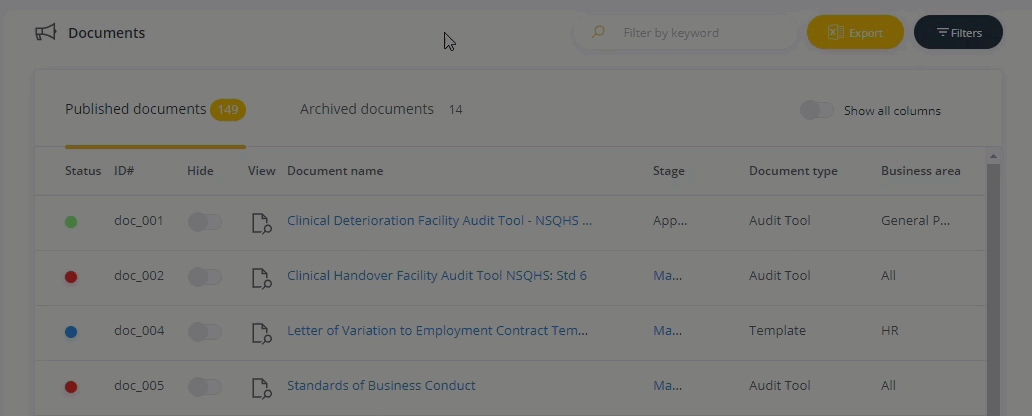Open Standards of Business Conduct link

(381, 386)
